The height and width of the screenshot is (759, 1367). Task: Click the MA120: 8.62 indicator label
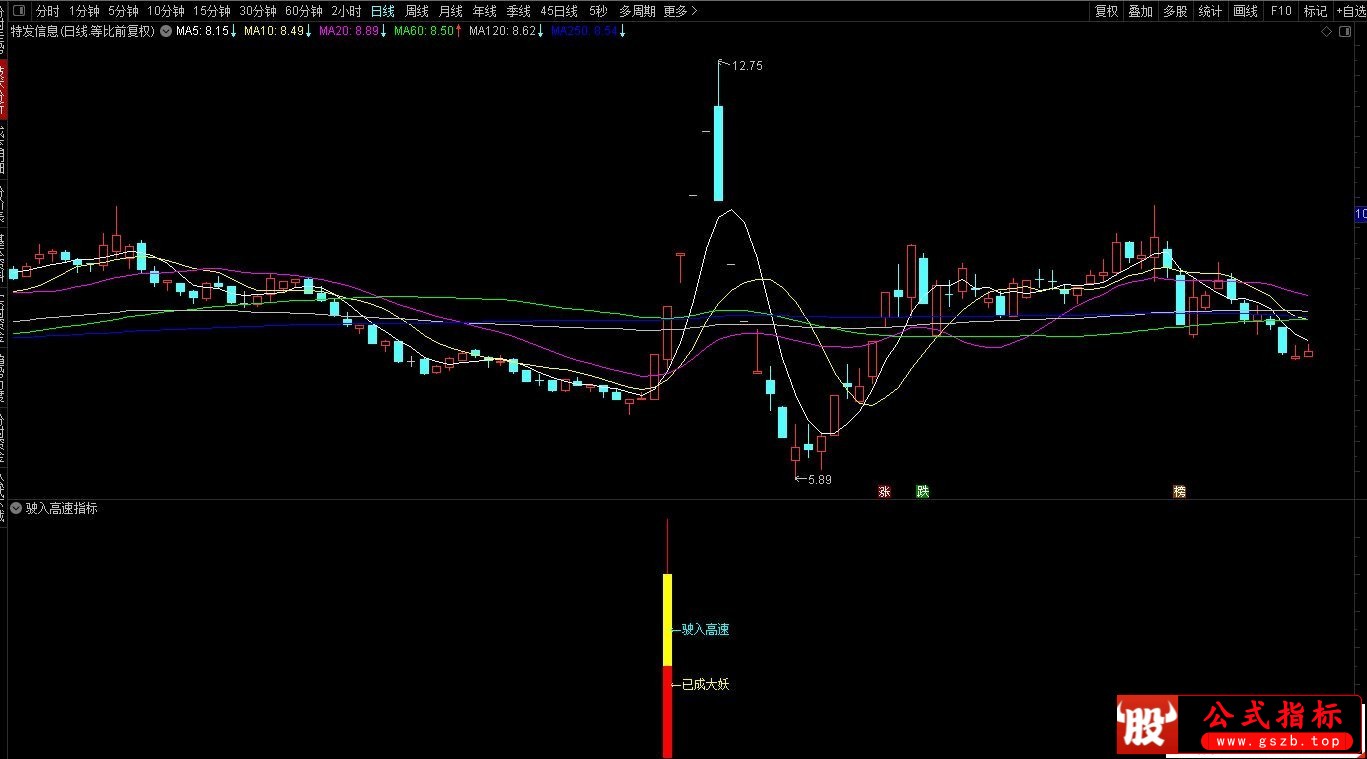tap(507, 32)
